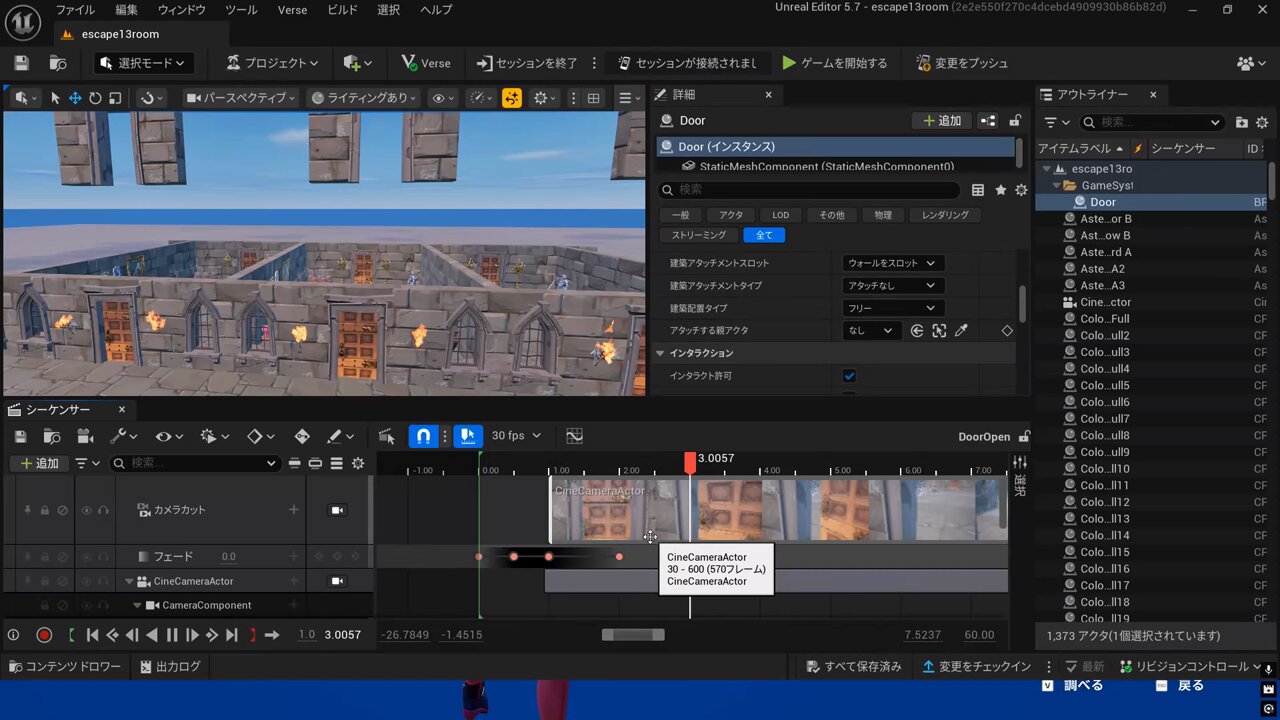Click the 変更をプッシュ button
Viewport: 1280px width, 720px height.
pyautogui.click(x=962, y=63)
